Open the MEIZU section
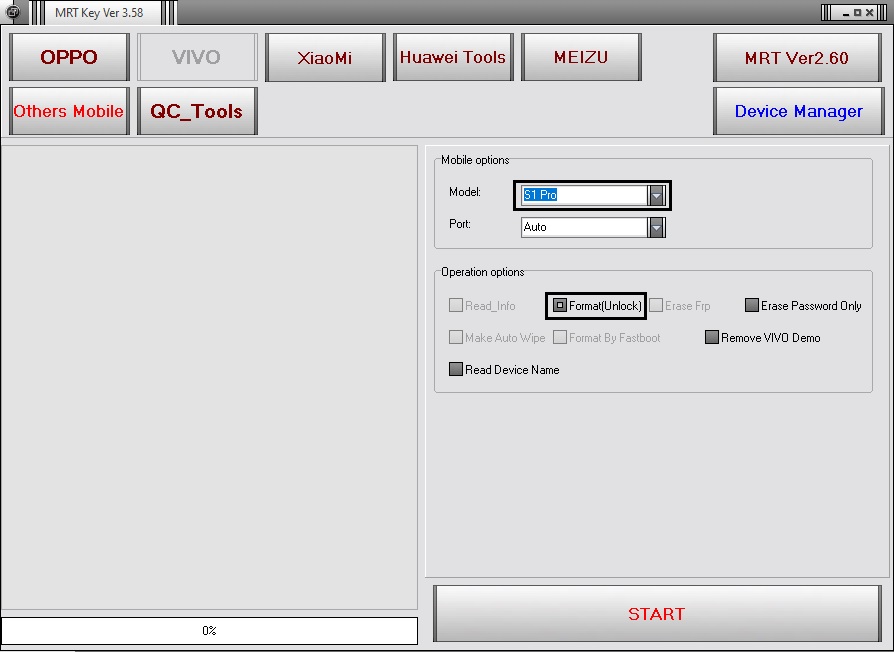Screen dimensions: 894x652 click(x=581, y=57)
